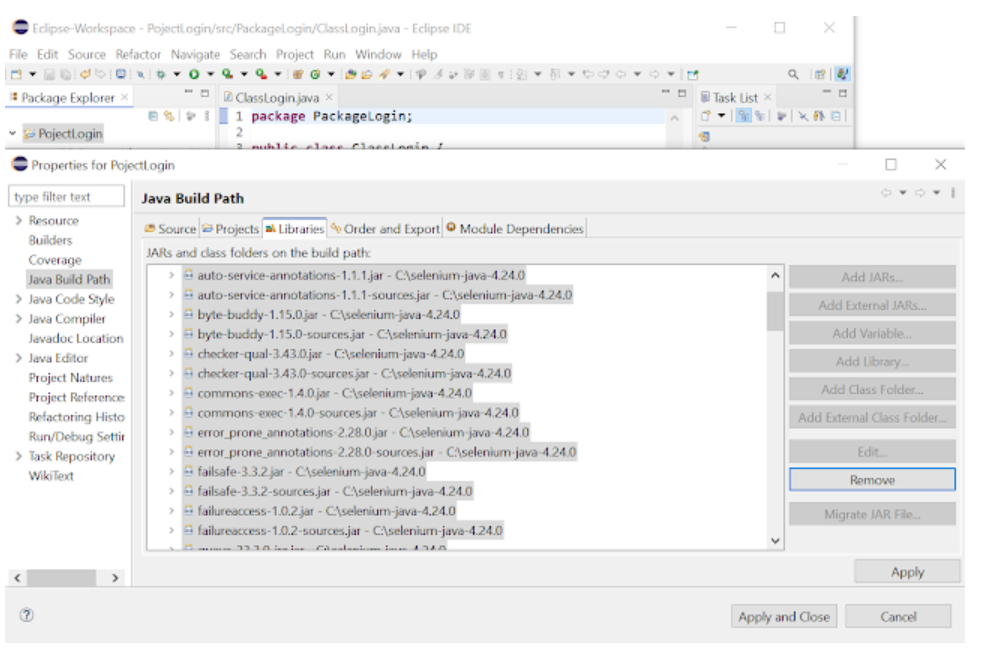Click the JAR list scroll down arrow

(775, 541)
